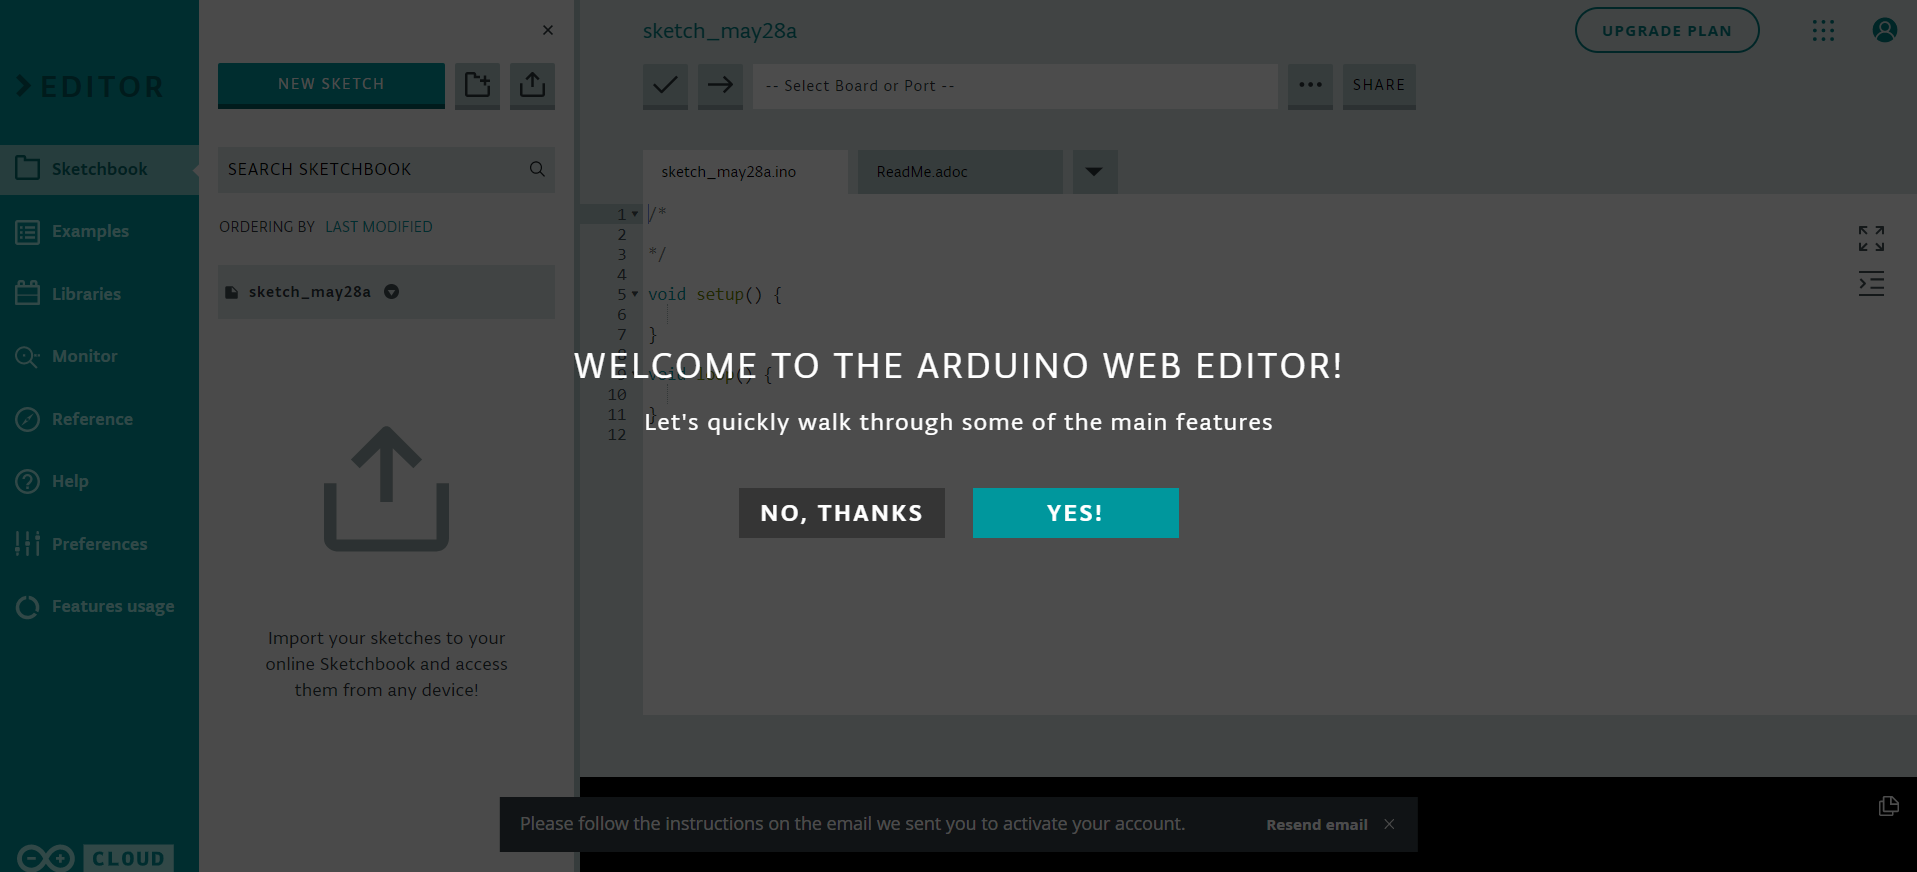Click the void setup() code line
1917x872 pixels.
[715, 294]
